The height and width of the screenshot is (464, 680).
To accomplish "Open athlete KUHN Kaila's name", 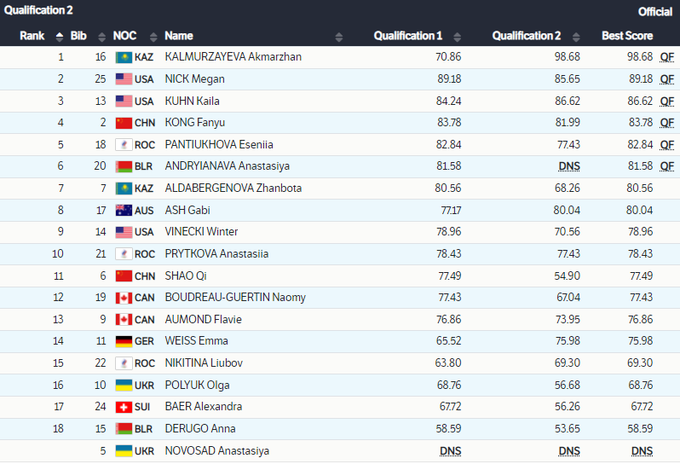I will pyautogui.click(x=192, y=101).
